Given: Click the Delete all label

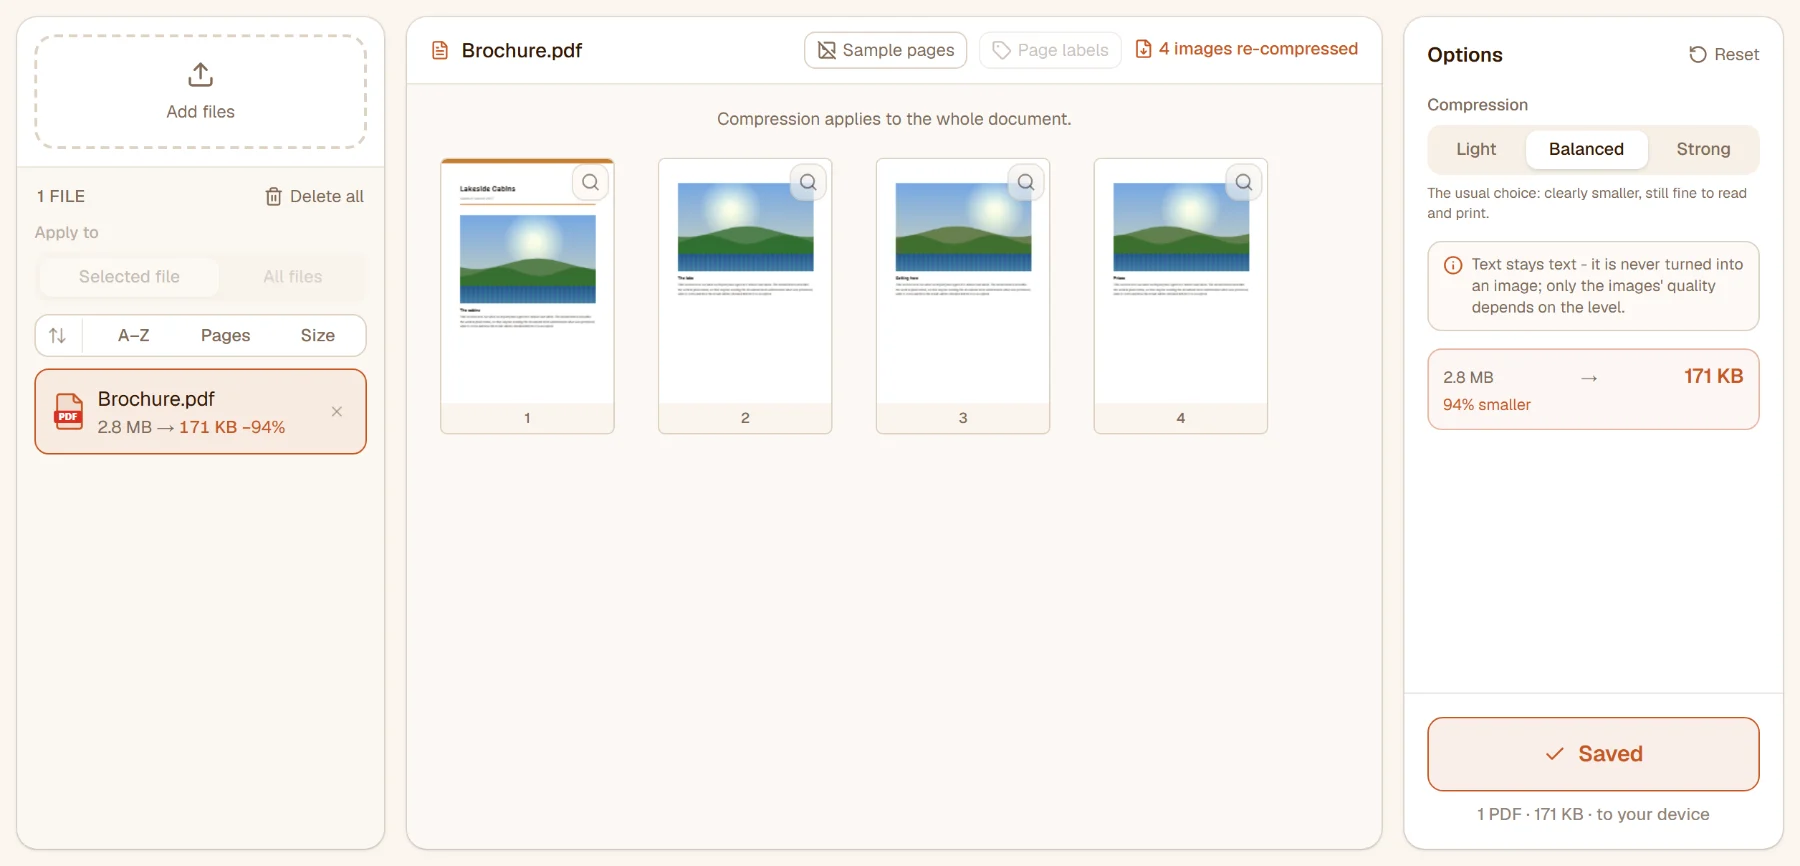Looking at the screenshot, I should [x=327, y=196].
